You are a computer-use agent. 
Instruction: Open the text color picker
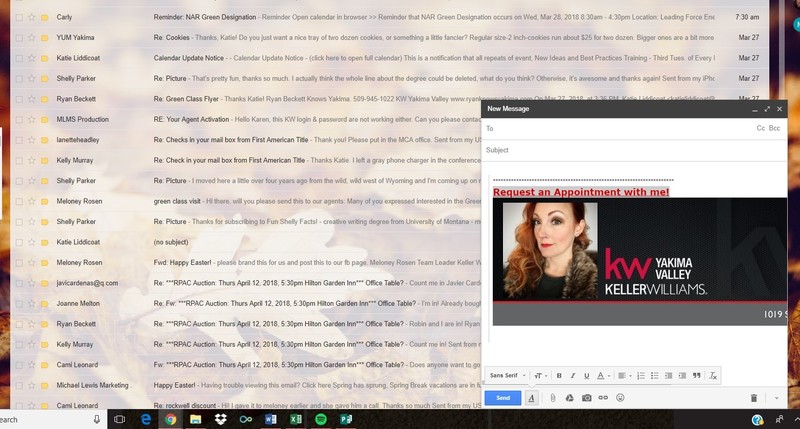click(603, 375)
